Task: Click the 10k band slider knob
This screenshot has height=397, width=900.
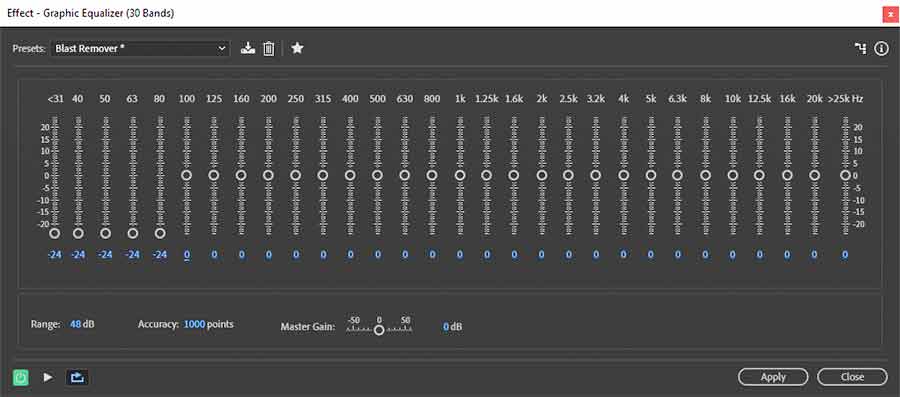Action: click(x=732, y=175)
